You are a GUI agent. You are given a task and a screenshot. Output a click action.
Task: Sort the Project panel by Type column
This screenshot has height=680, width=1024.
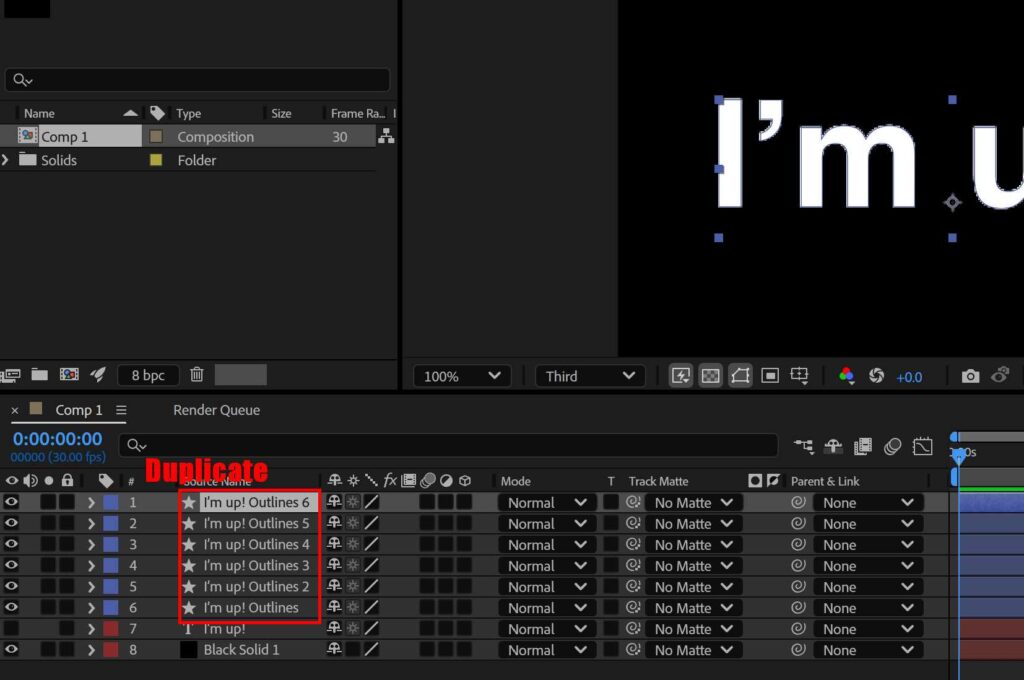(x=189, y=113)
